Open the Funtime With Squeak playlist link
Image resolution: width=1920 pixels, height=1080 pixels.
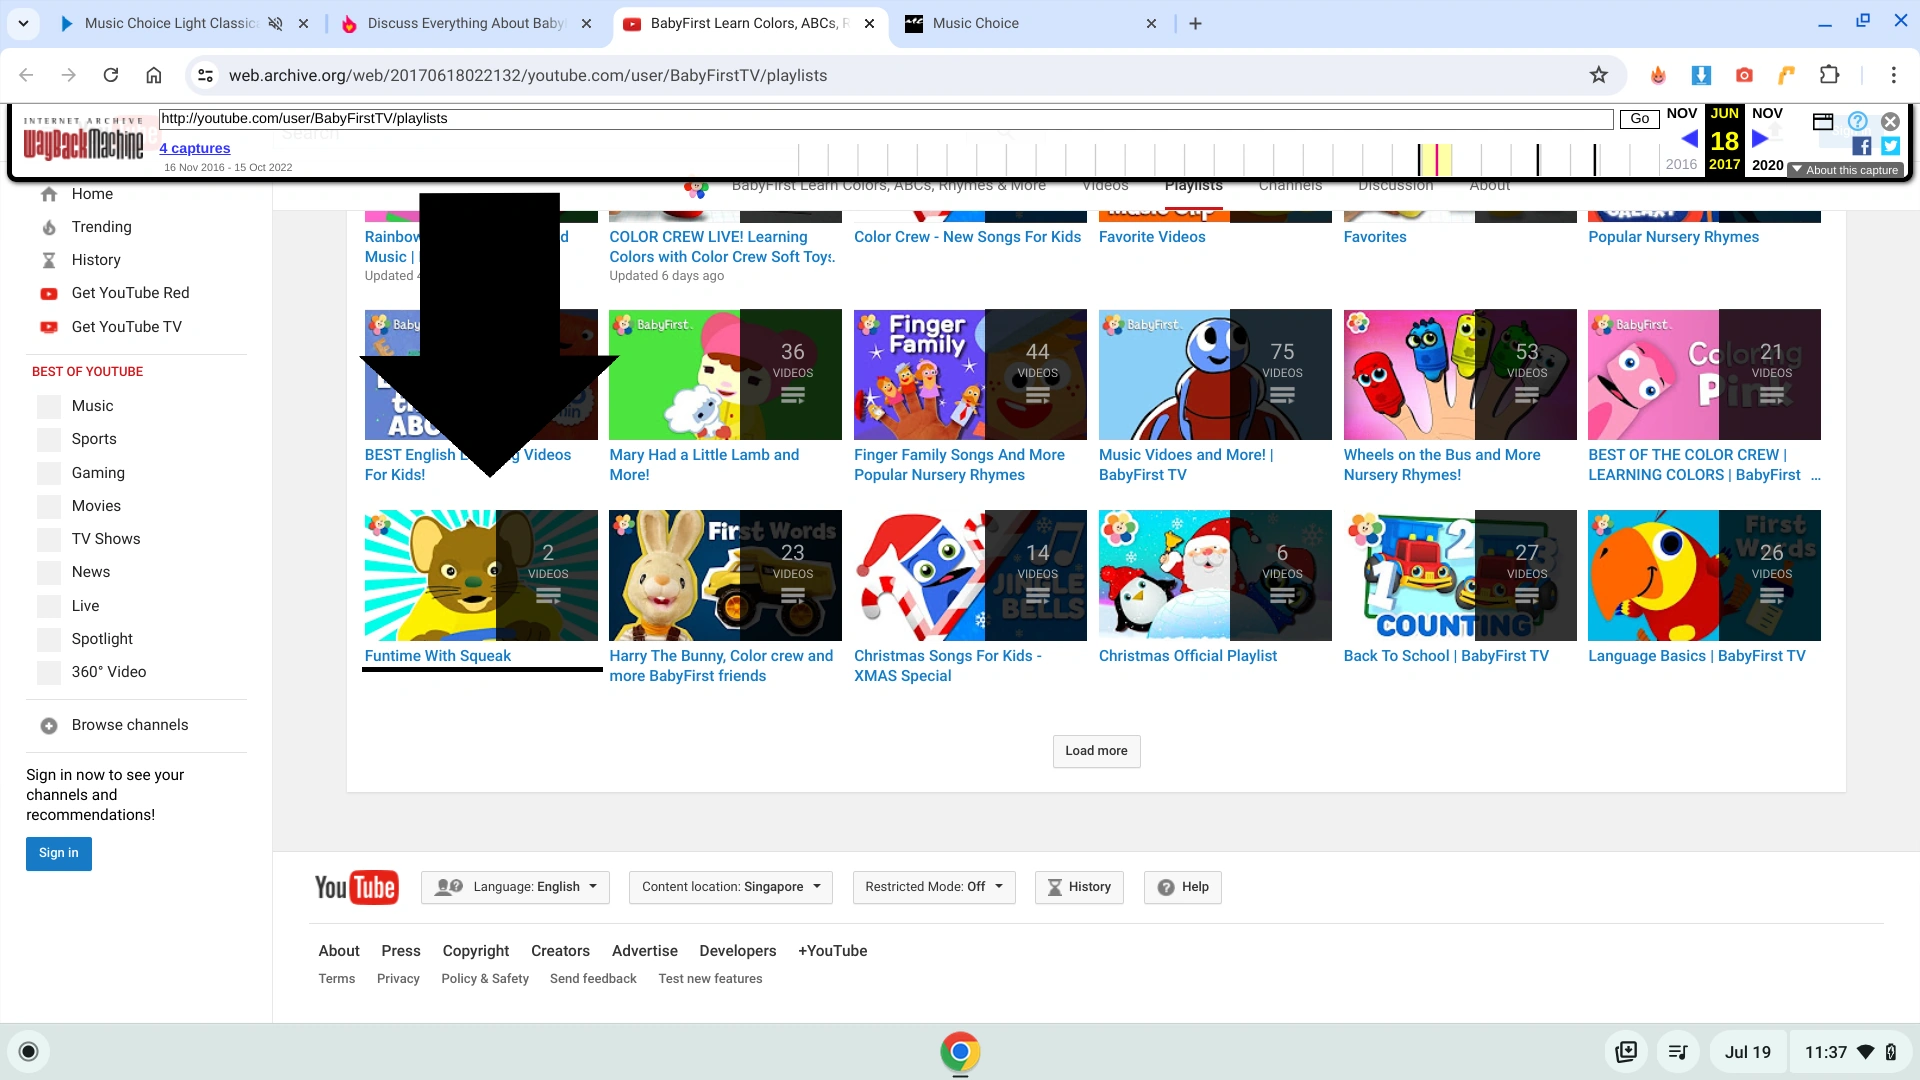click(x=437, y=656)
